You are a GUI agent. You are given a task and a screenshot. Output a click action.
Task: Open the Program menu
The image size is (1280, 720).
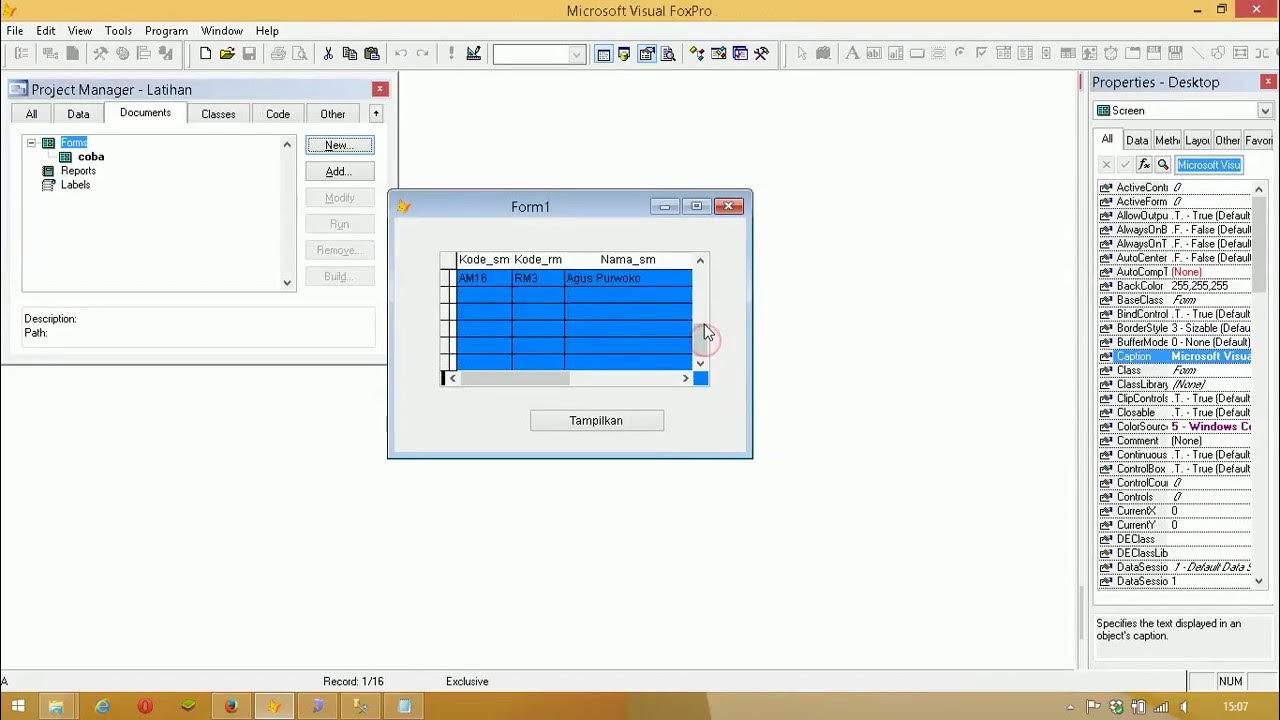166,31
